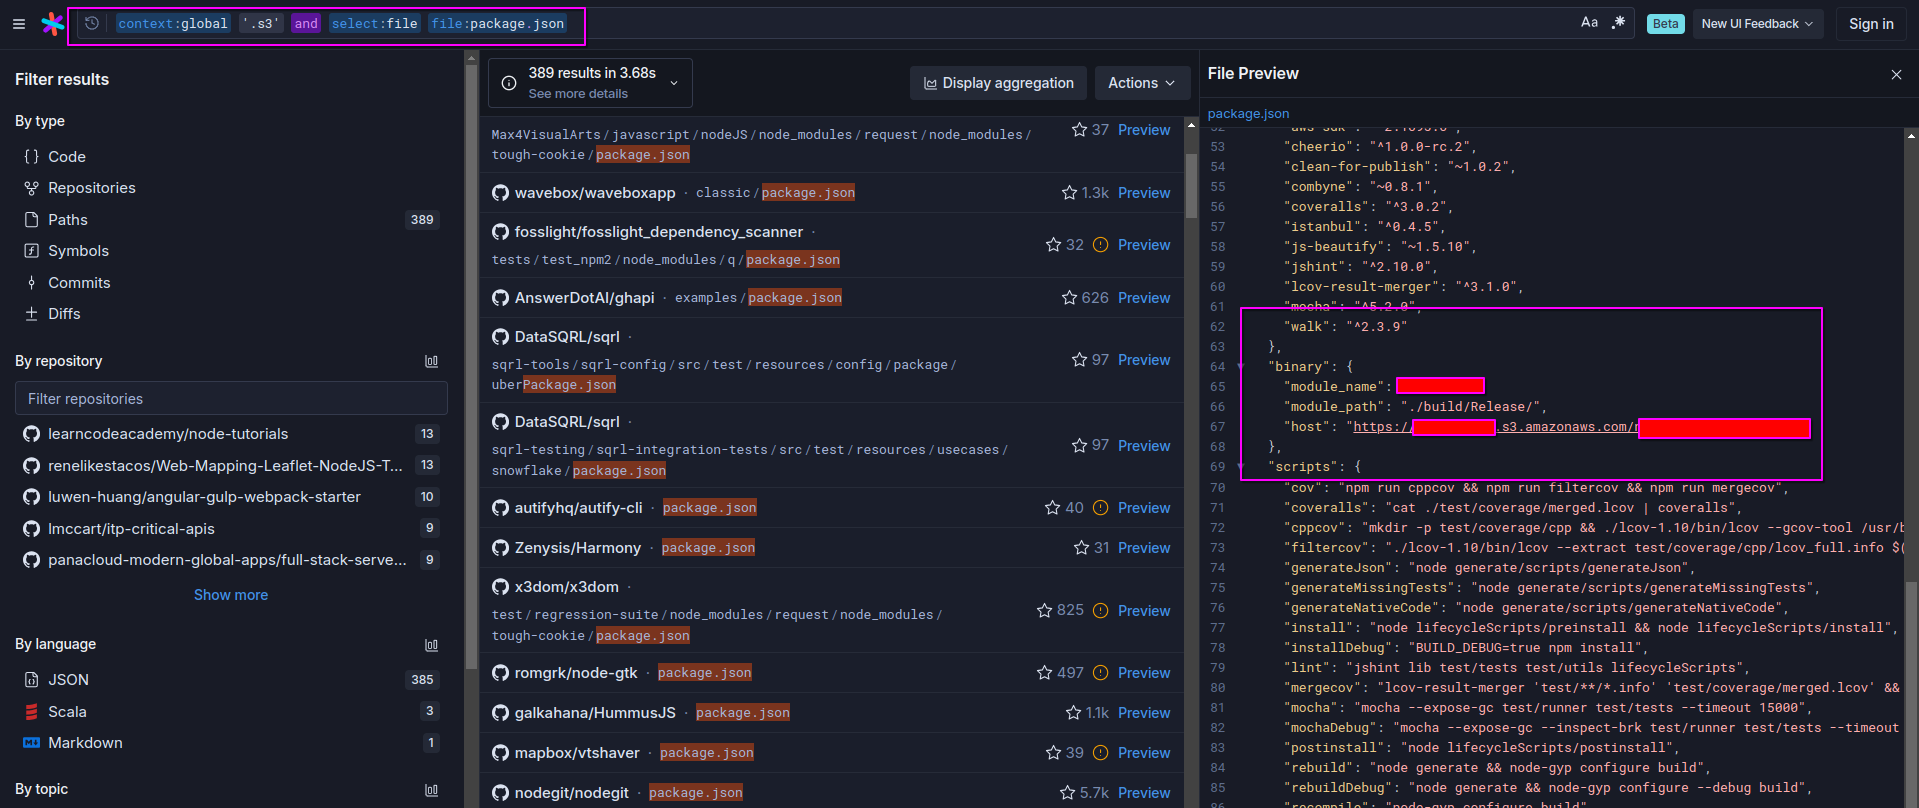This screenshot has width=1919, height=808.
Task: Select renelikestacos Web-Mapping-Leaflet repository filter
Action: coord(231,466)
